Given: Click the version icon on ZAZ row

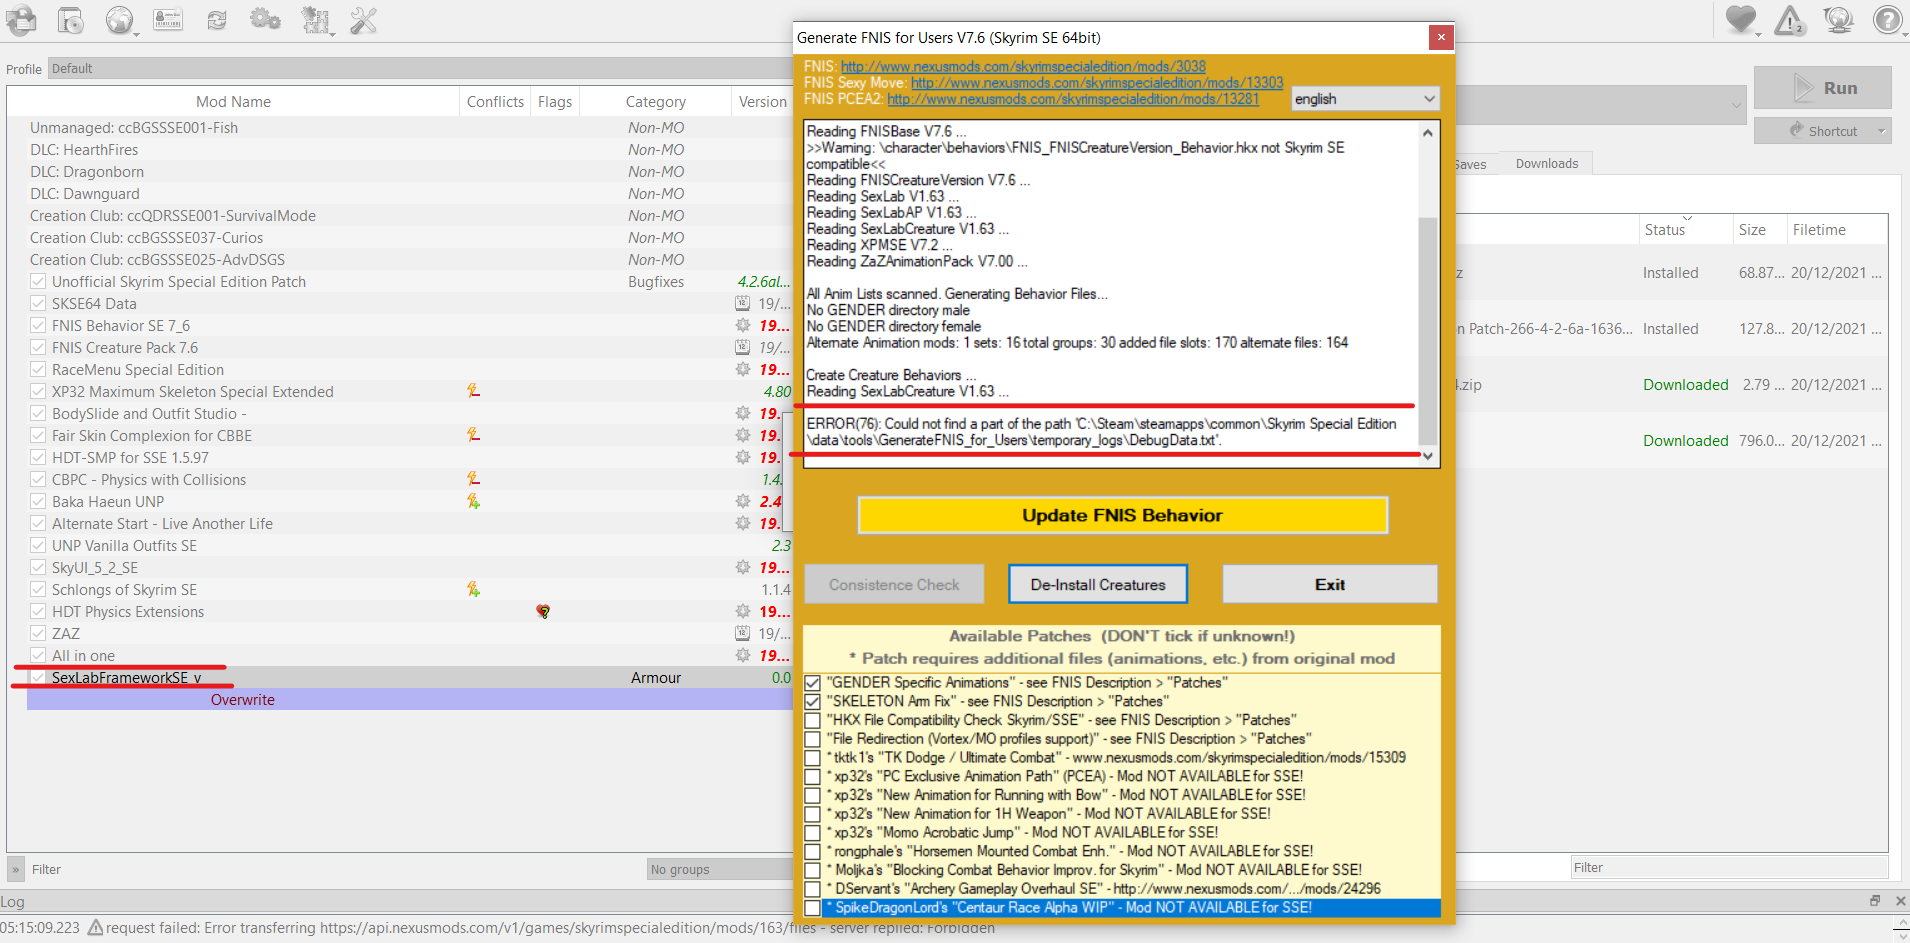Looking at the screenshot, I should coord(743,633).
